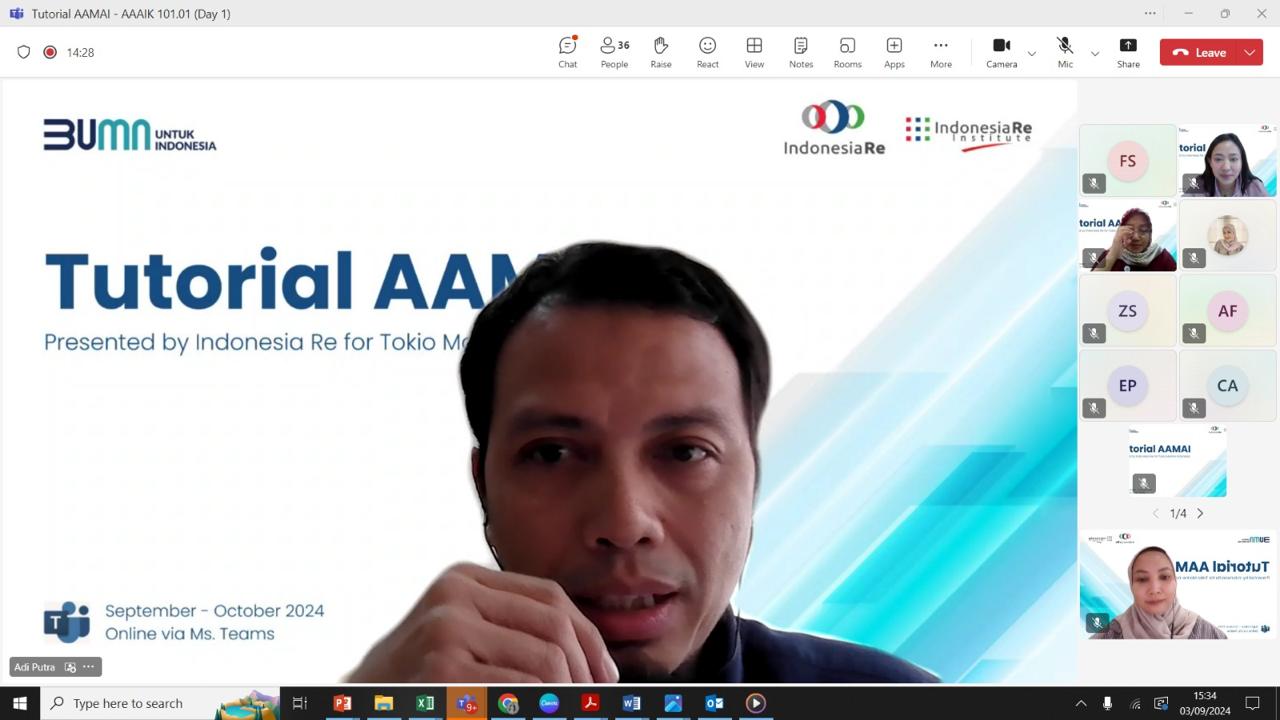Leave the meeting

pos(1199,52)
